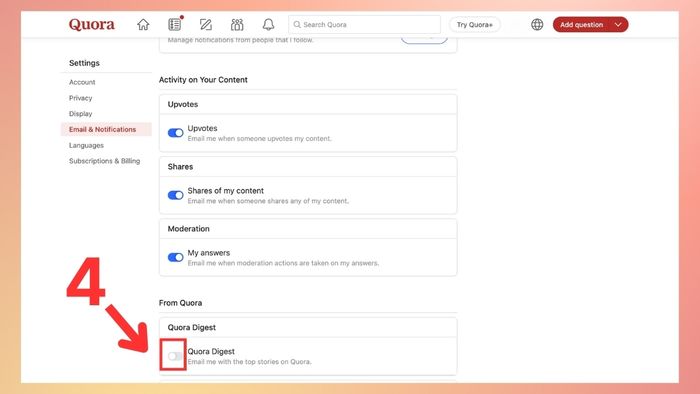Open the Answer pencil icon
Screen dimensions: 700x394
[x=206, y=25]
